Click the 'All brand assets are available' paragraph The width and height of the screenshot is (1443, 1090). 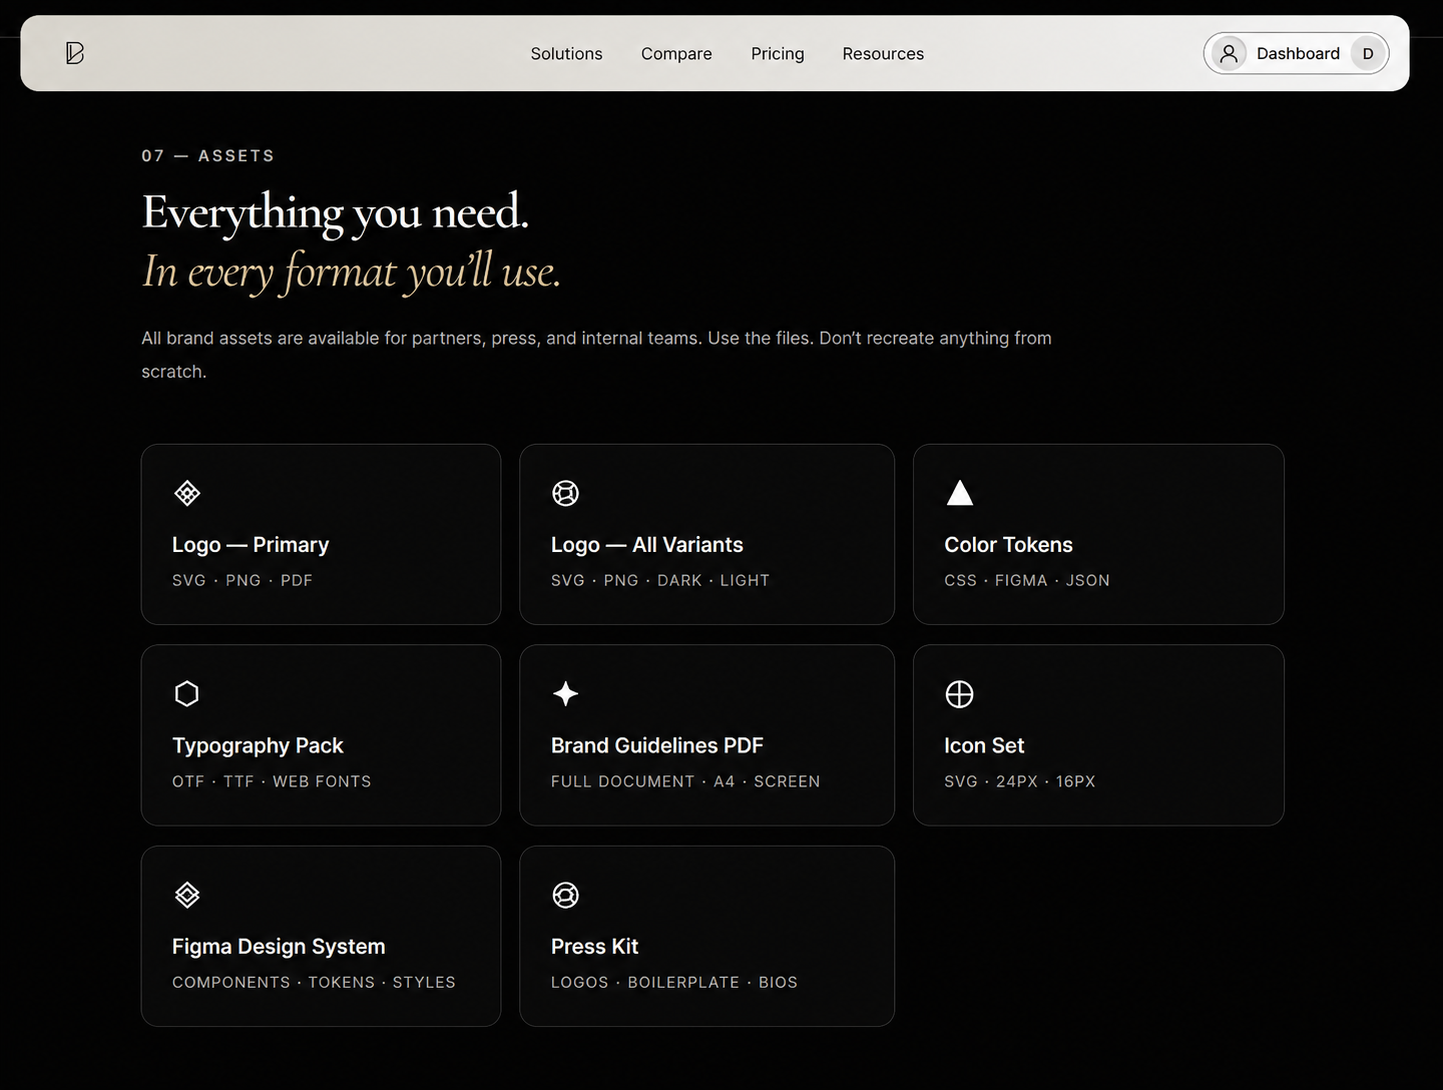click(596, 355)
